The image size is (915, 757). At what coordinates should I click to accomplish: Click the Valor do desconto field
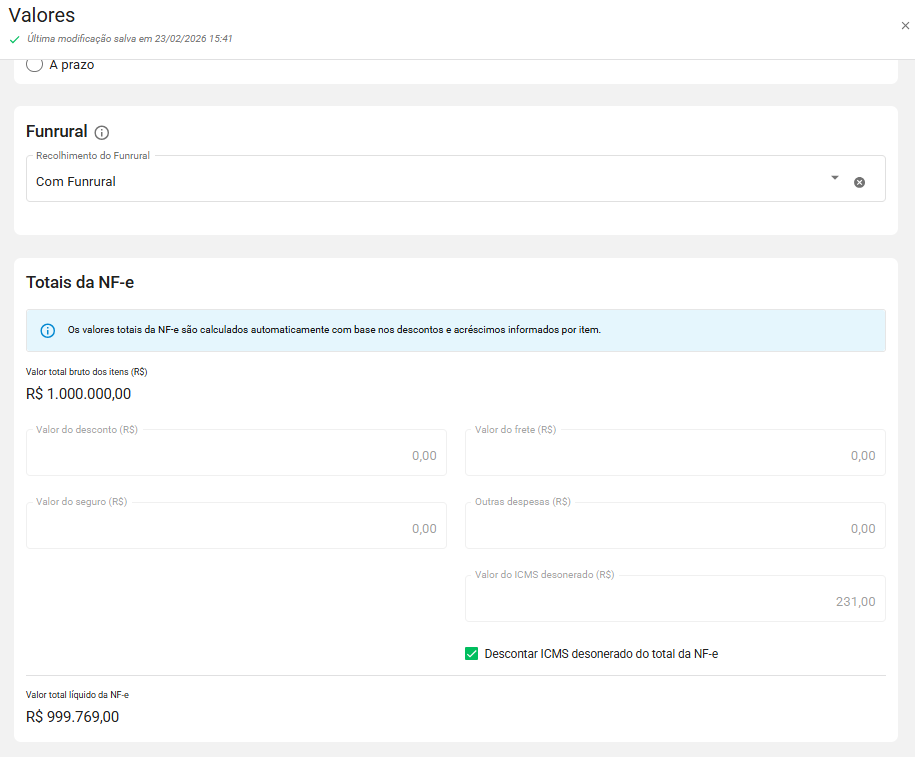tap(236, 455)
